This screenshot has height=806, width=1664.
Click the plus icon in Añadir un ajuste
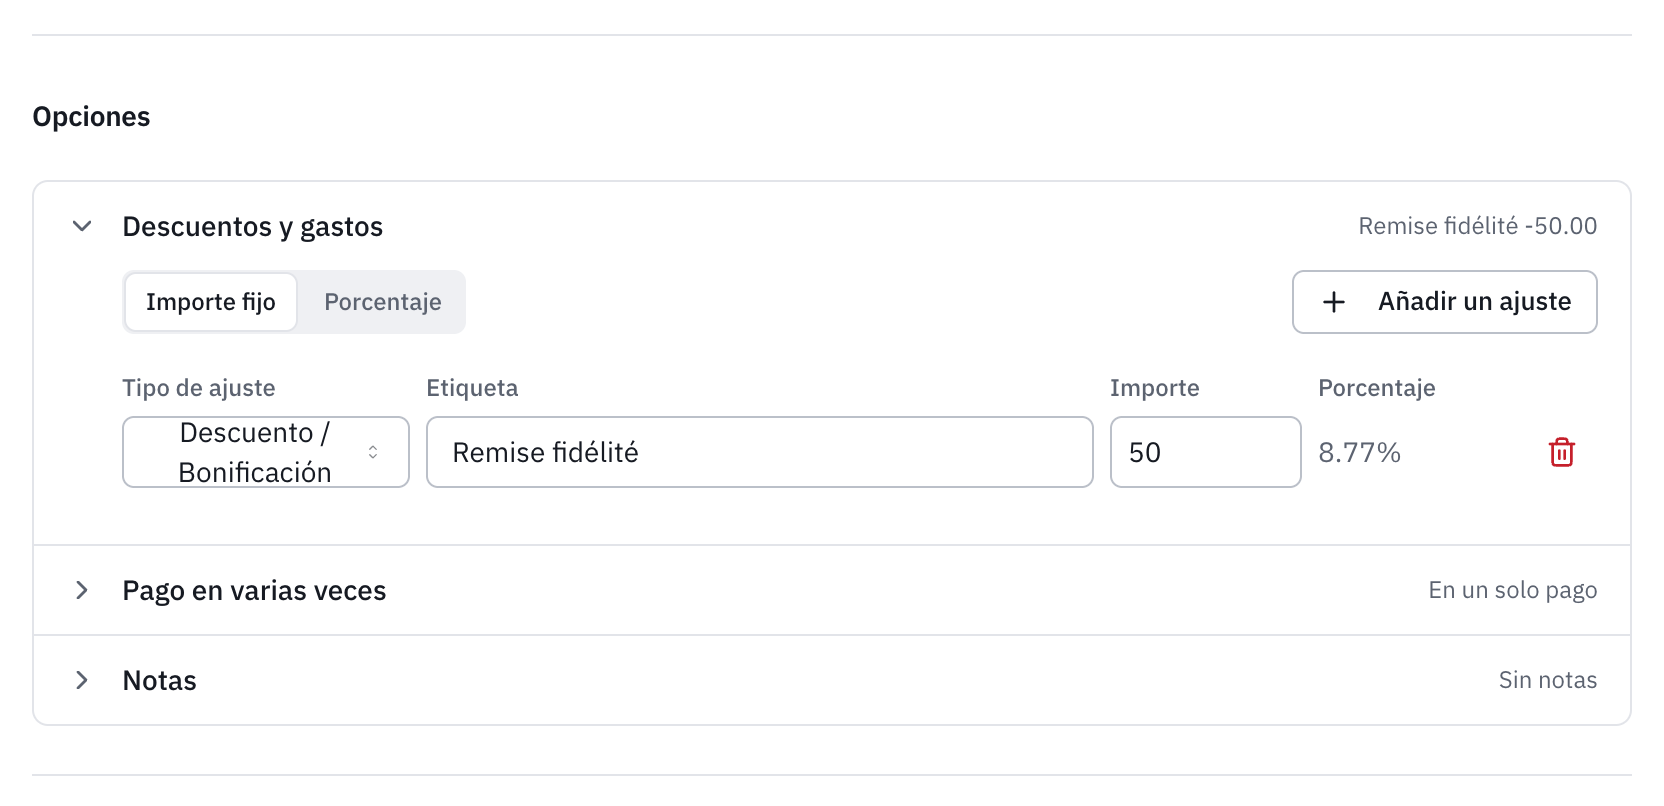click(1334, 302)
